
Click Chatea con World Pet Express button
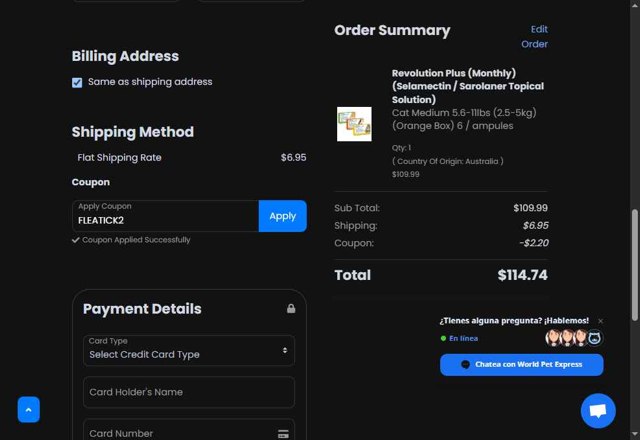click(522, 364)
